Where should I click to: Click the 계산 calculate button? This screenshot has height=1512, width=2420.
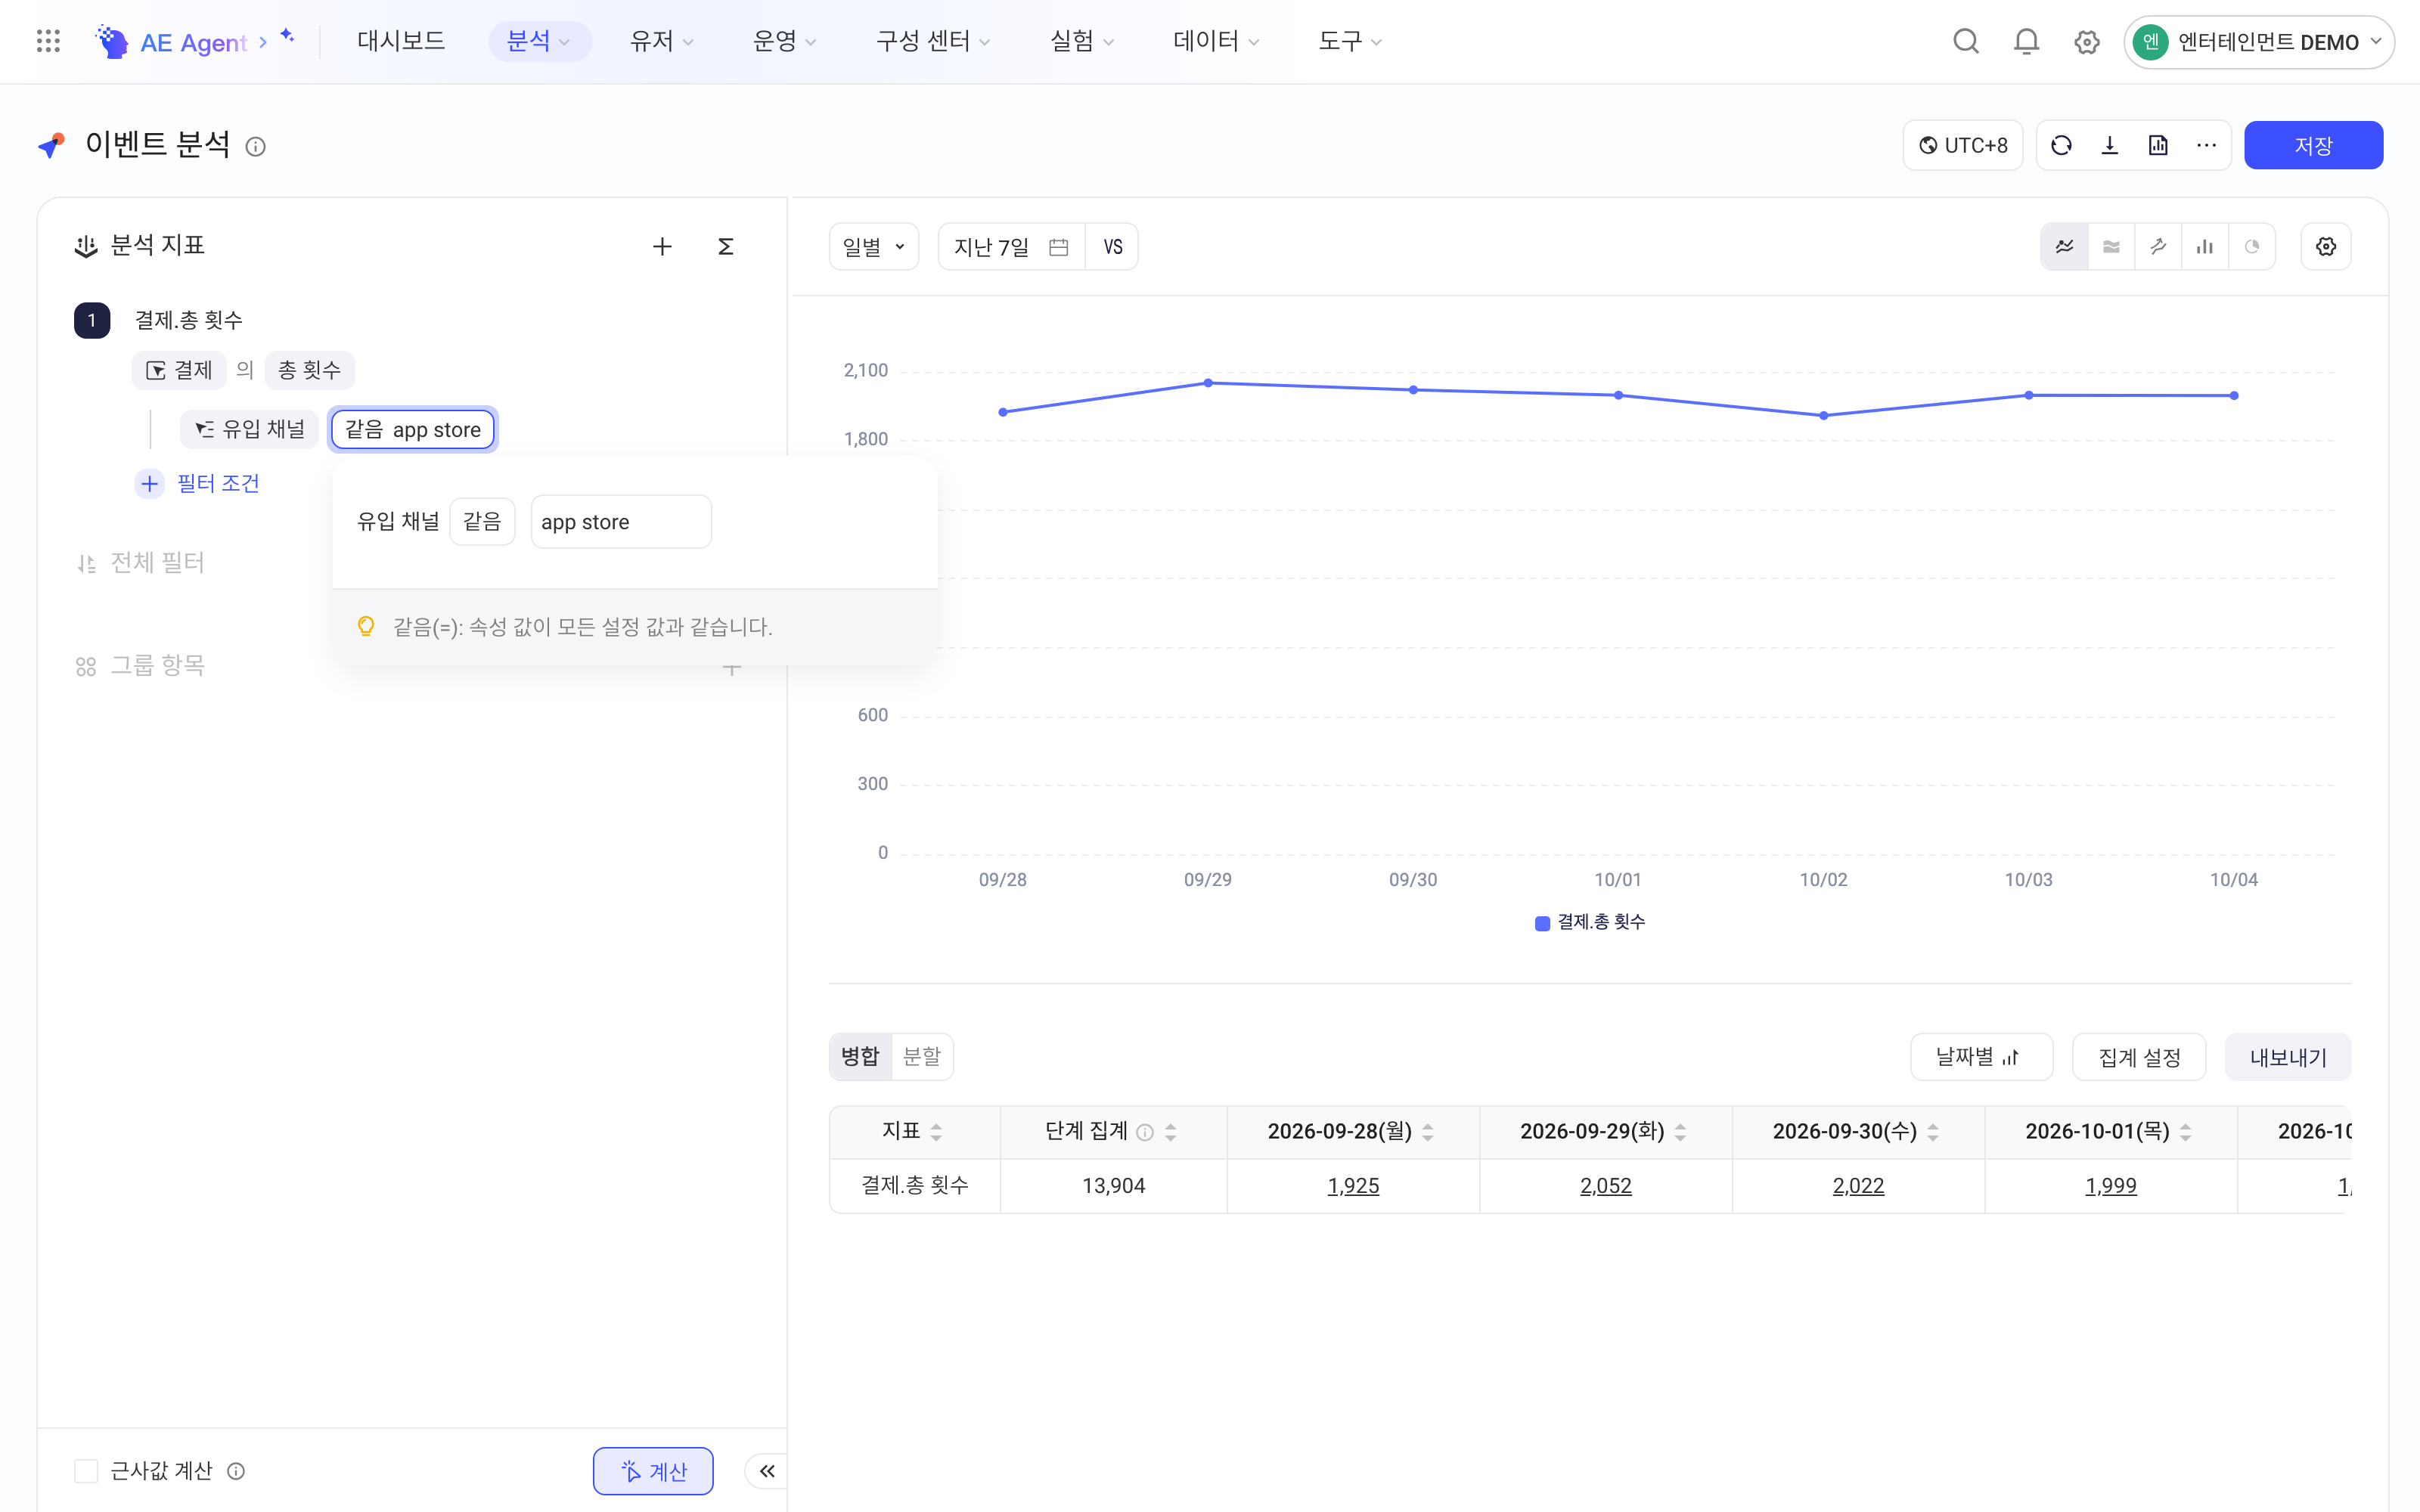click(x=653, y=1470)
